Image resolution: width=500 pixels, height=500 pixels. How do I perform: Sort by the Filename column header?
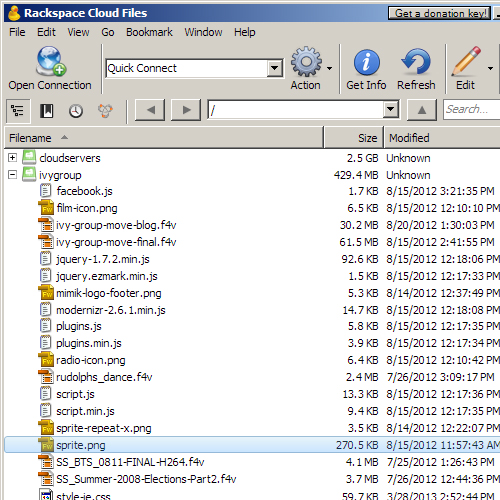pos(164,138)
